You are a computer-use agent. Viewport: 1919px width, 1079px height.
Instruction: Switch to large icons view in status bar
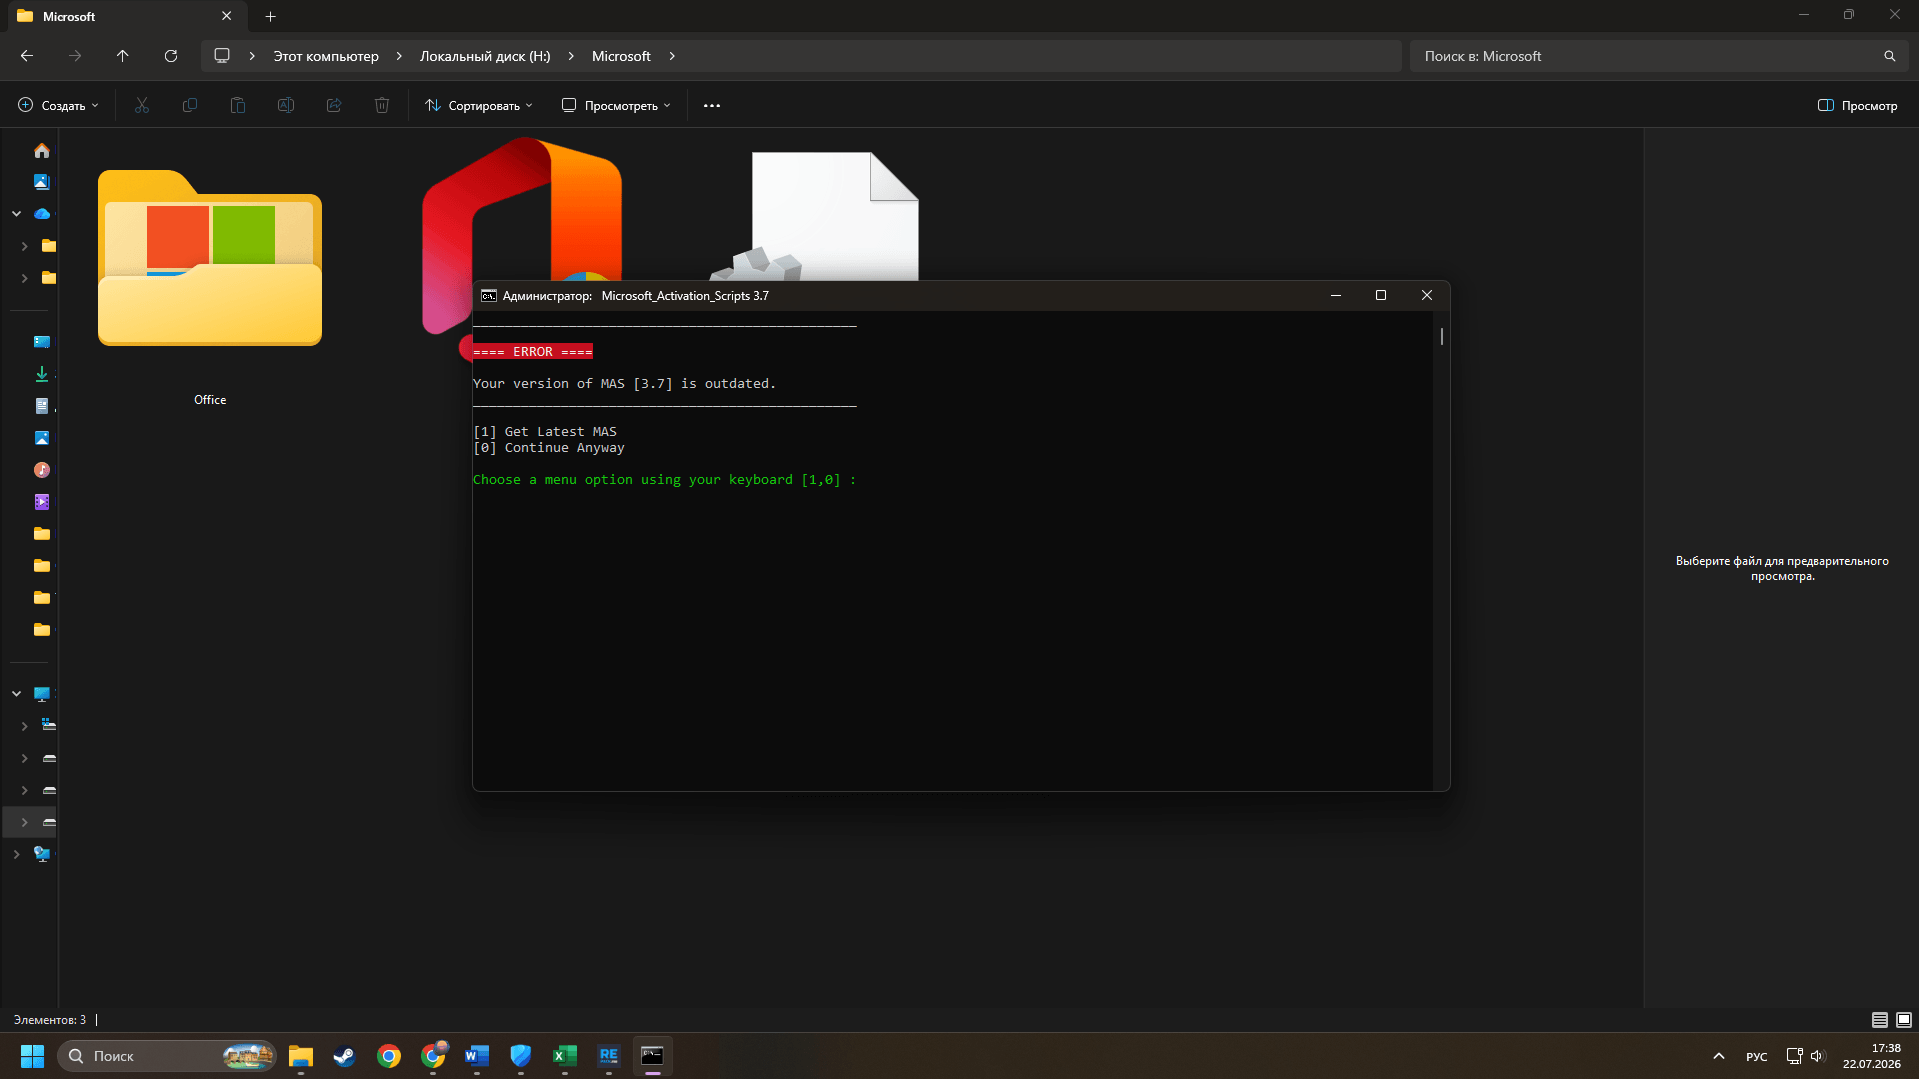point(1903,1020)
